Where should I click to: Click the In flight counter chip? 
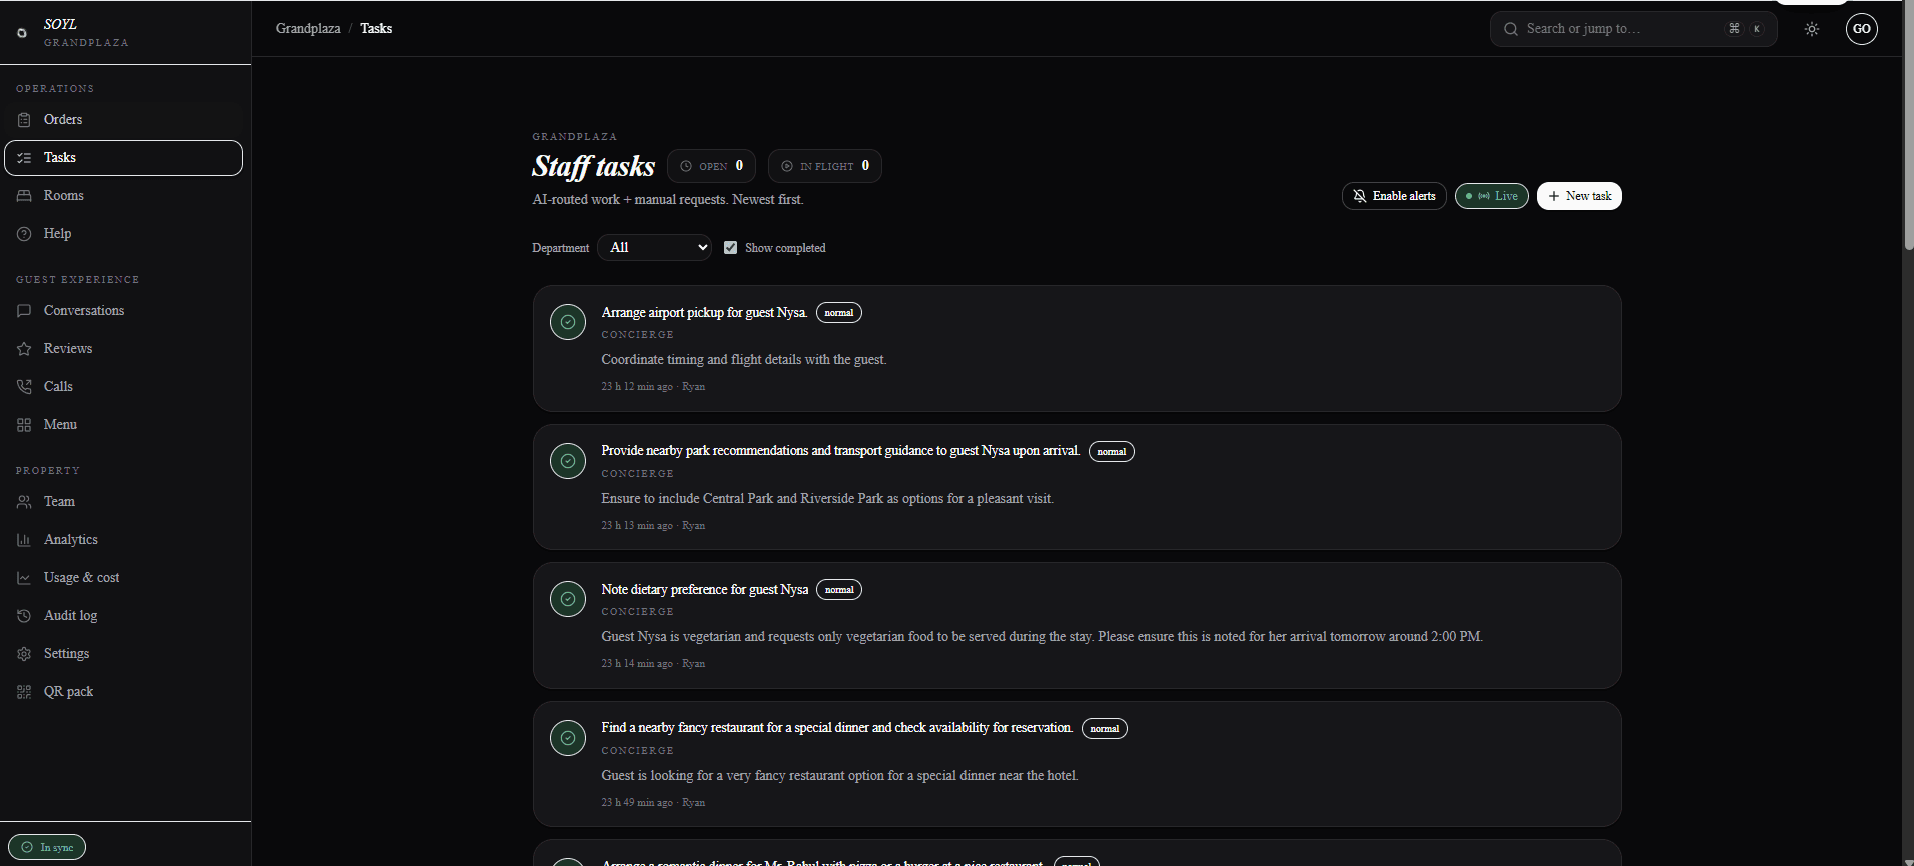click(824, 166)
